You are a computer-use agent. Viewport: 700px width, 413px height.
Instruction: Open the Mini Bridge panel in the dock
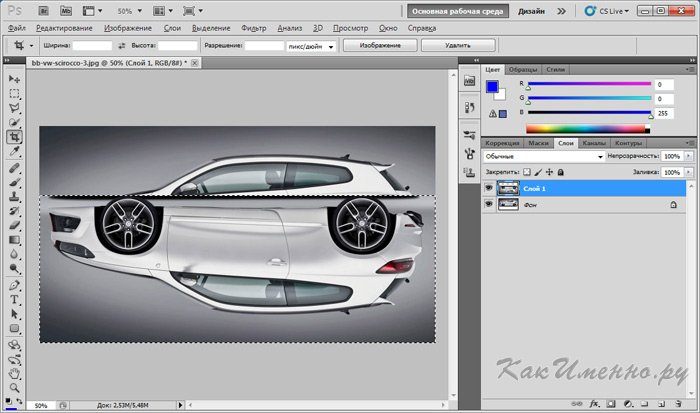point(469,81)
